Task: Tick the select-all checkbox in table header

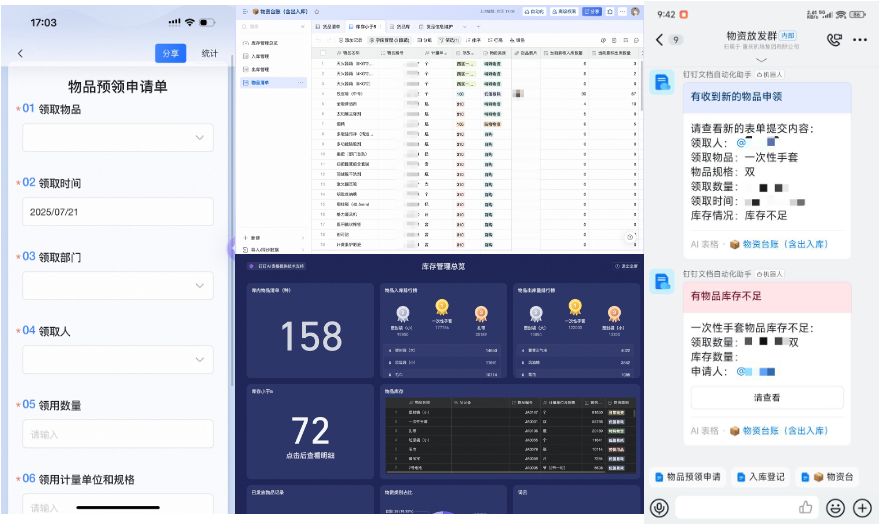Action: pos(323,52)
